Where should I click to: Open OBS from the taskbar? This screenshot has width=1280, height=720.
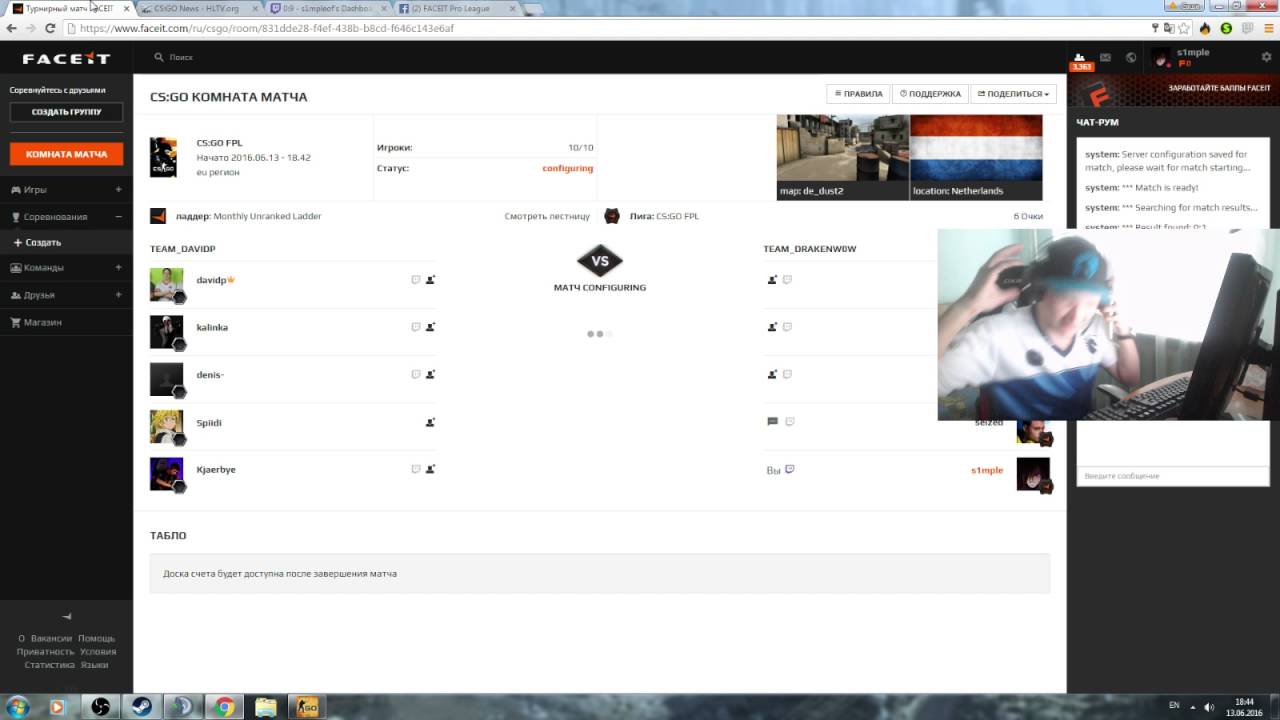(100, 707)
